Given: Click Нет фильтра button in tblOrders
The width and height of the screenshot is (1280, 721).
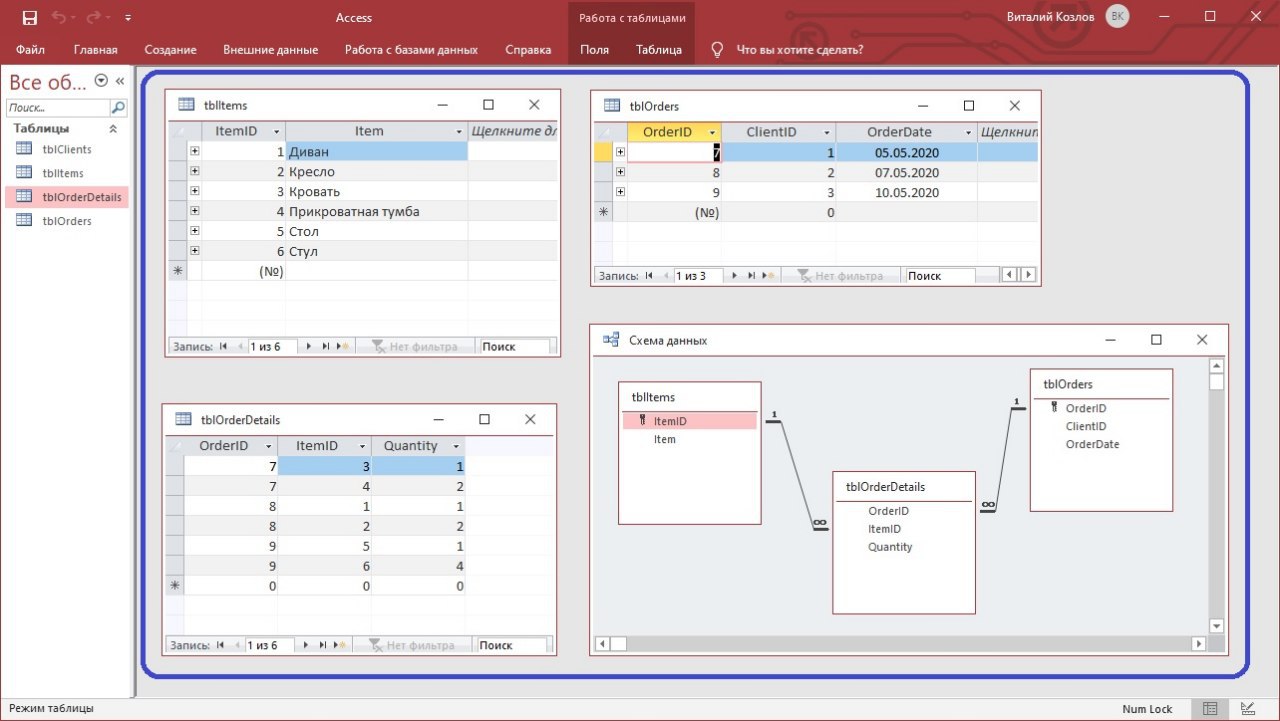Looking at the screenshot, I should 840,275.
